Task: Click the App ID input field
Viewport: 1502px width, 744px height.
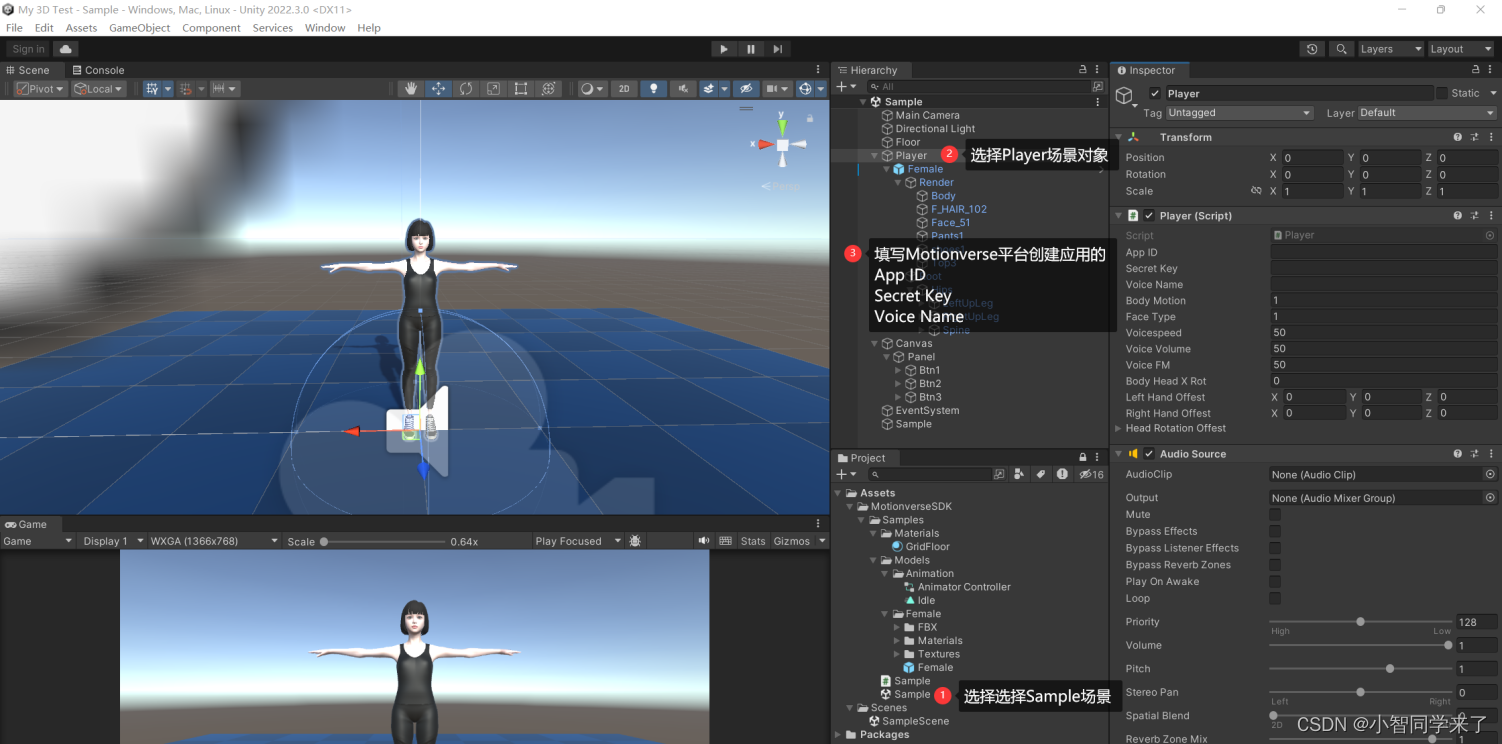Action: click(1383, 252)
